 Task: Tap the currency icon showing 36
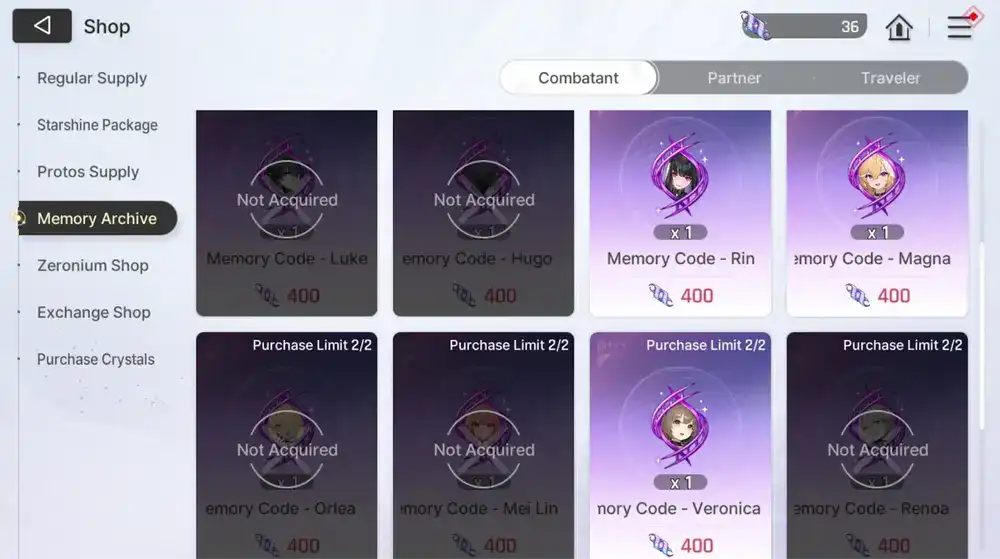pos(756,26)
